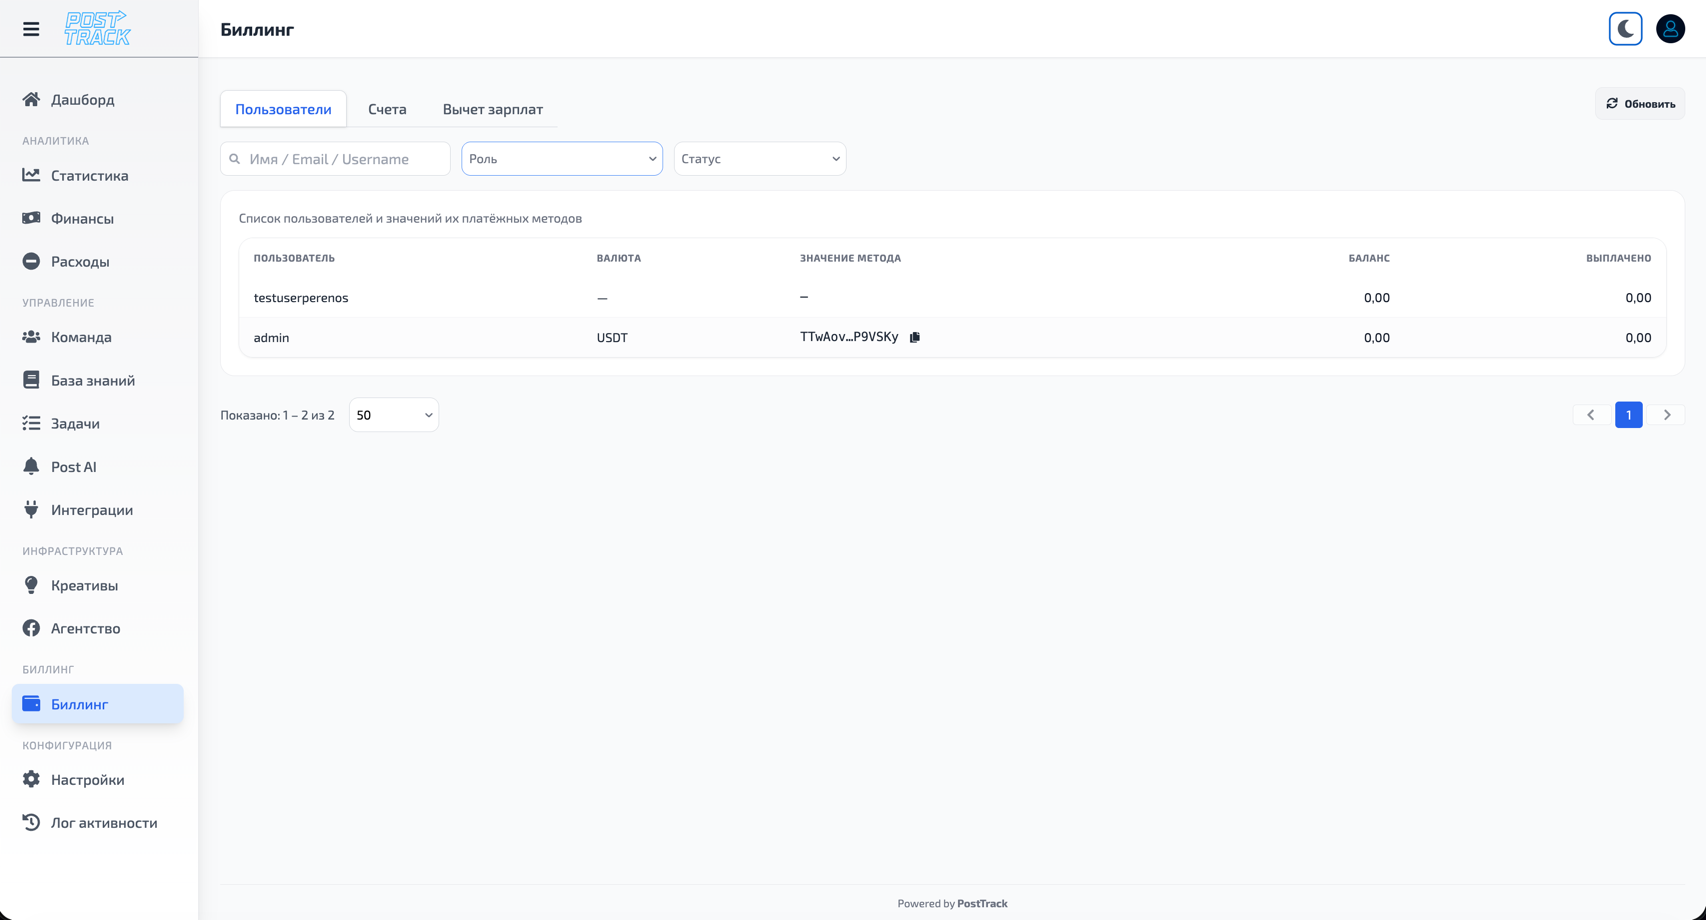Open Статистика from the sidebar
Viewport: 1706px width, 920px height.
coord(89,176)
